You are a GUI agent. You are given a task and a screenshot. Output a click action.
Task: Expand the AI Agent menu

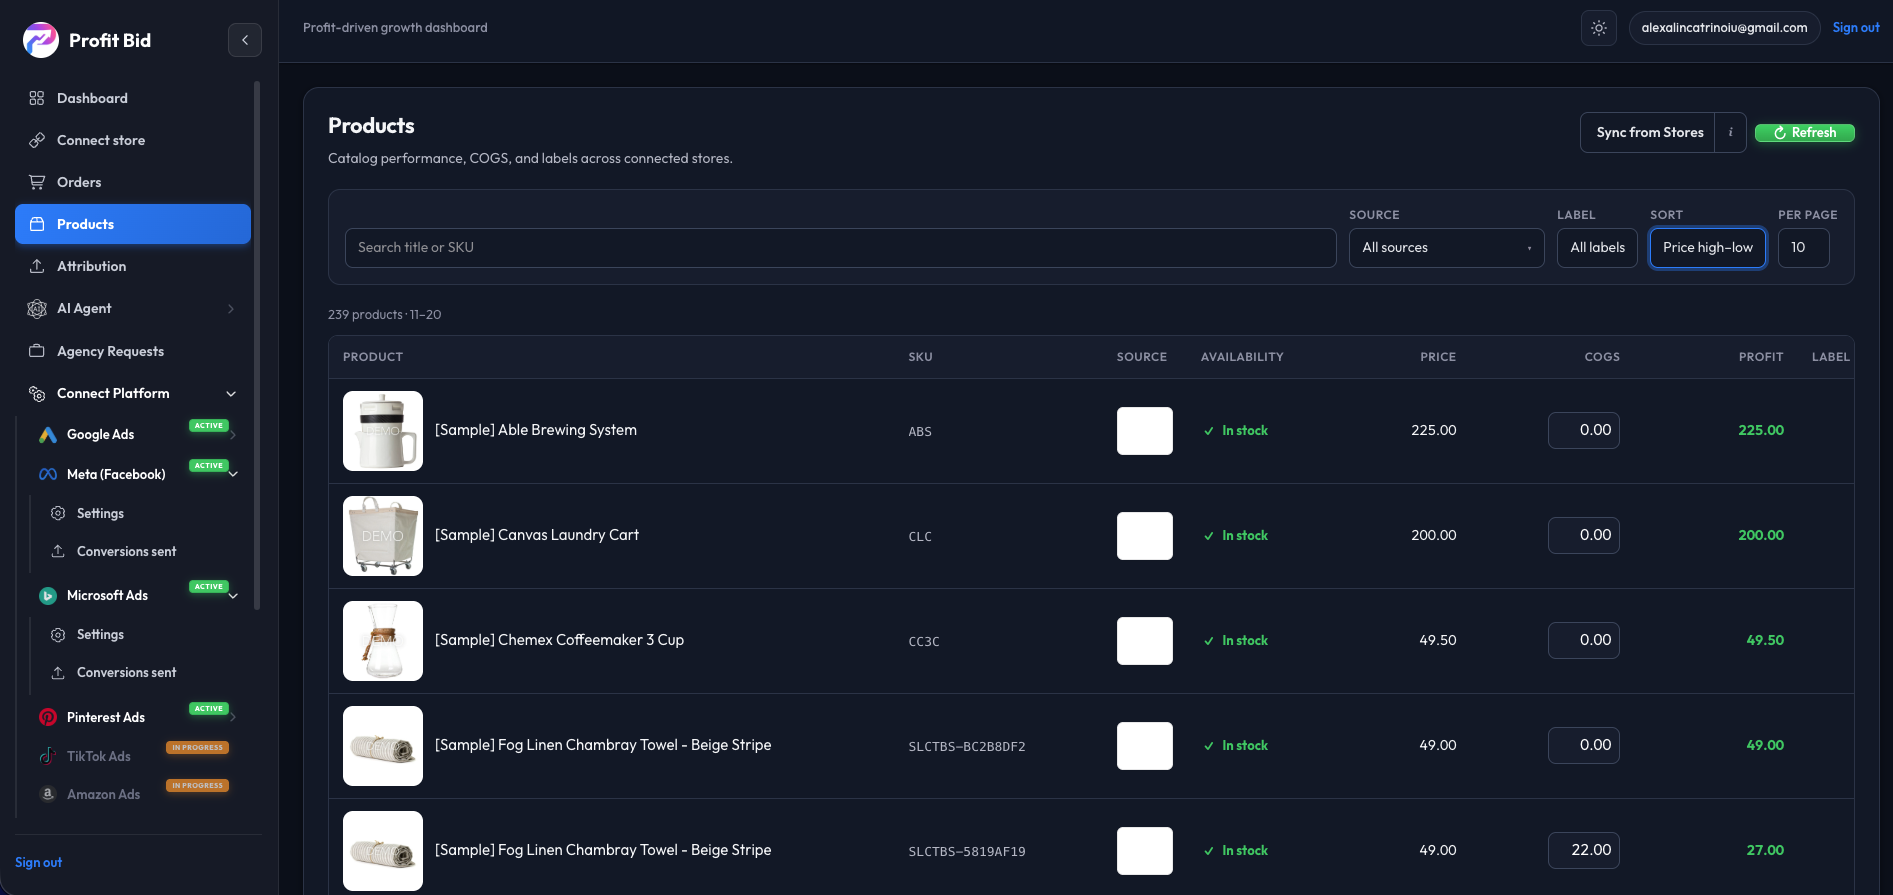coord(231,309)
